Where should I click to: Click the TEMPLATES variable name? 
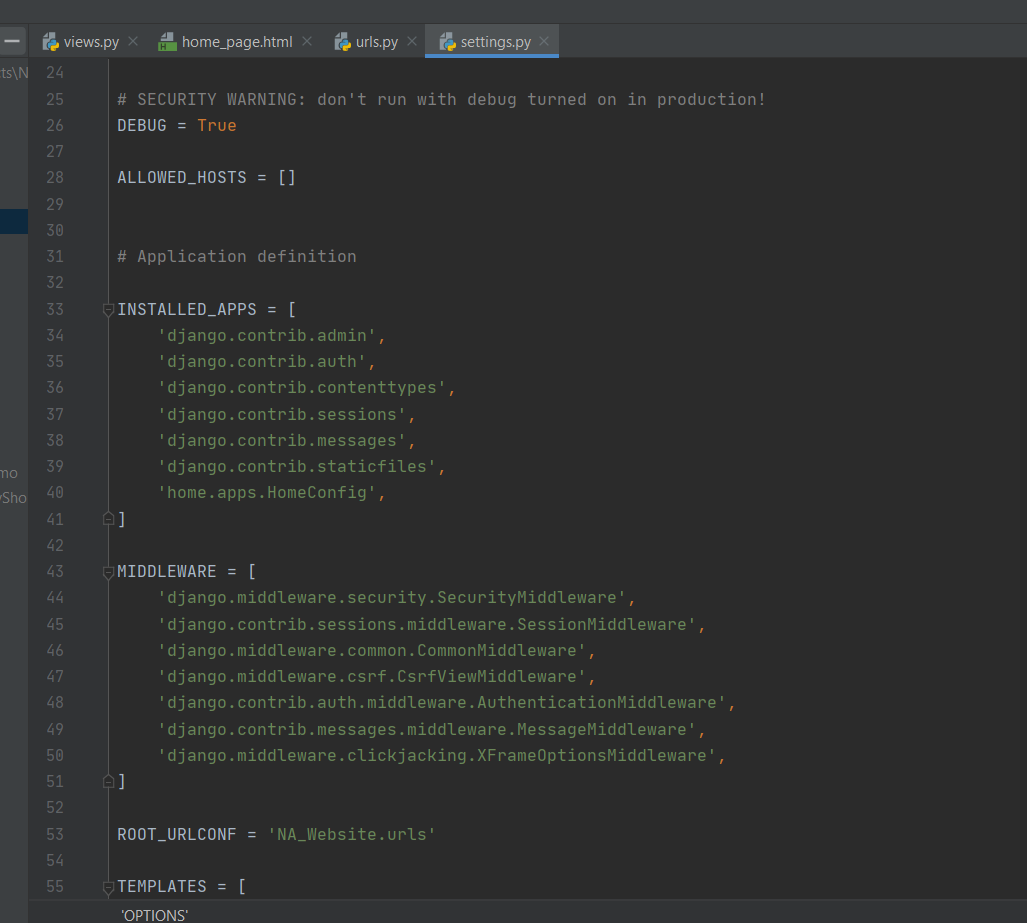(162, 886)
